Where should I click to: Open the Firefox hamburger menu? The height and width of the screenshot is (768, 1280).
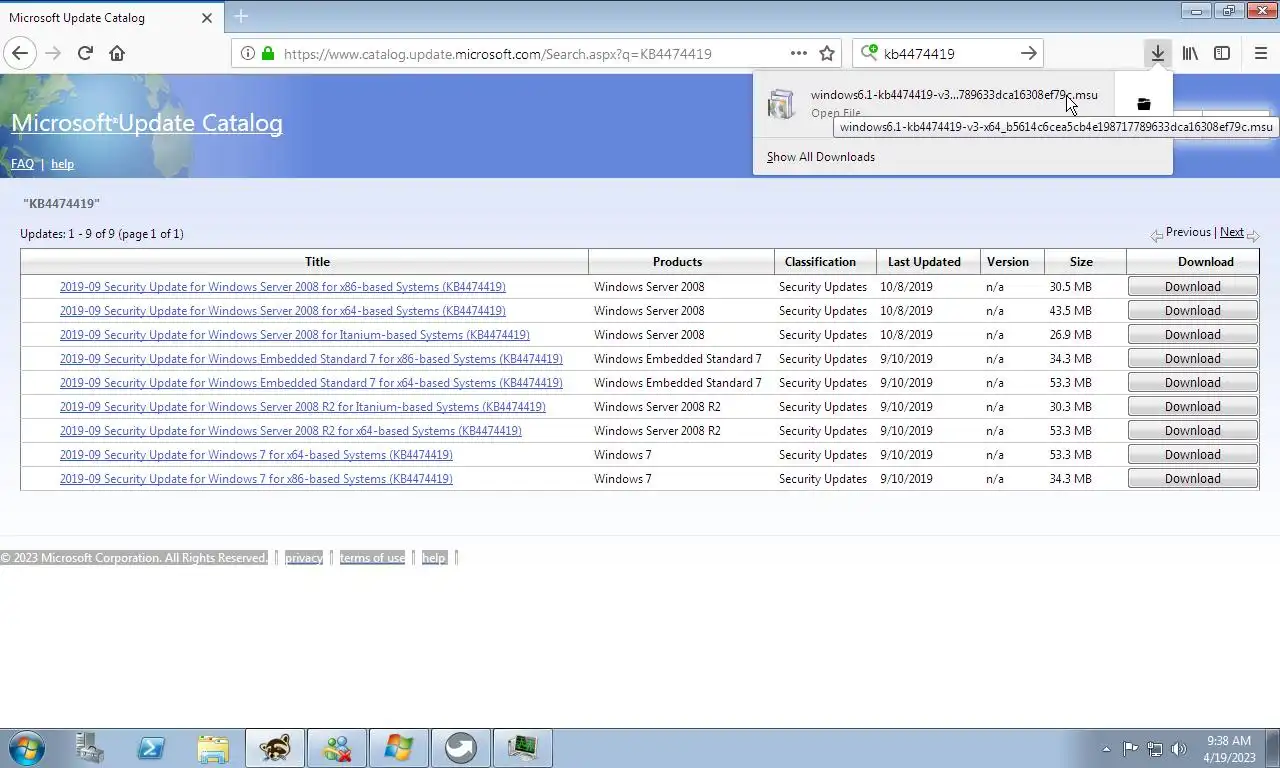[x=1260, y=53]
